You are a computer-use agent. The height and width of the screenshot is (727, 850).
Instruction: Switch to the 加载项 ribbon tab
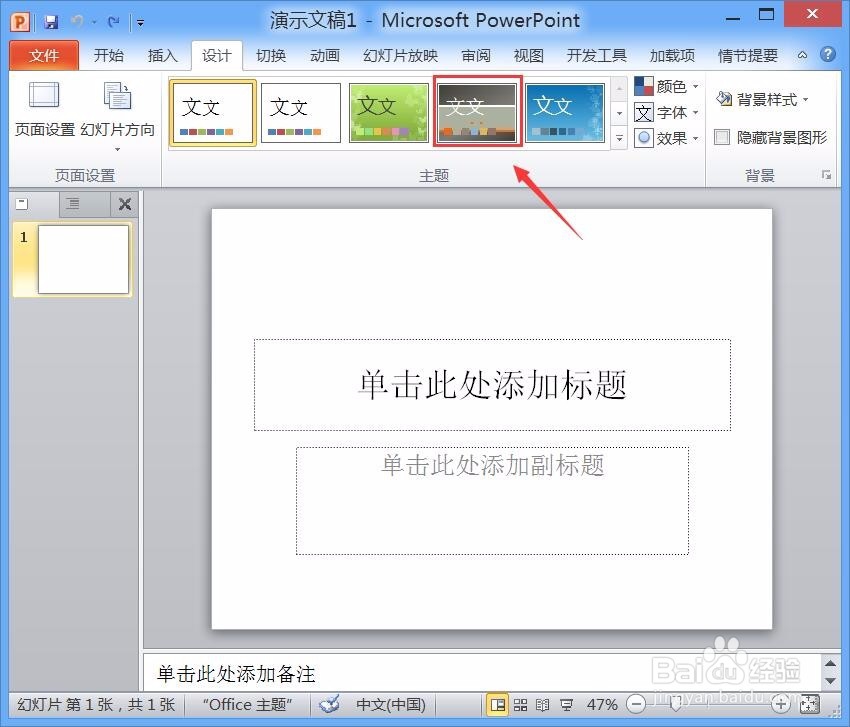pyautogui.click(x=672, y=55)
